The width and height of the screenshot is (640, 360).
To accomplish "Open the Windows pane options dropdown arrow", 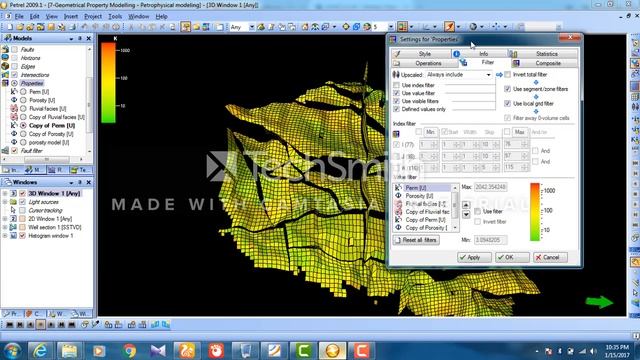I will [71, 182].
